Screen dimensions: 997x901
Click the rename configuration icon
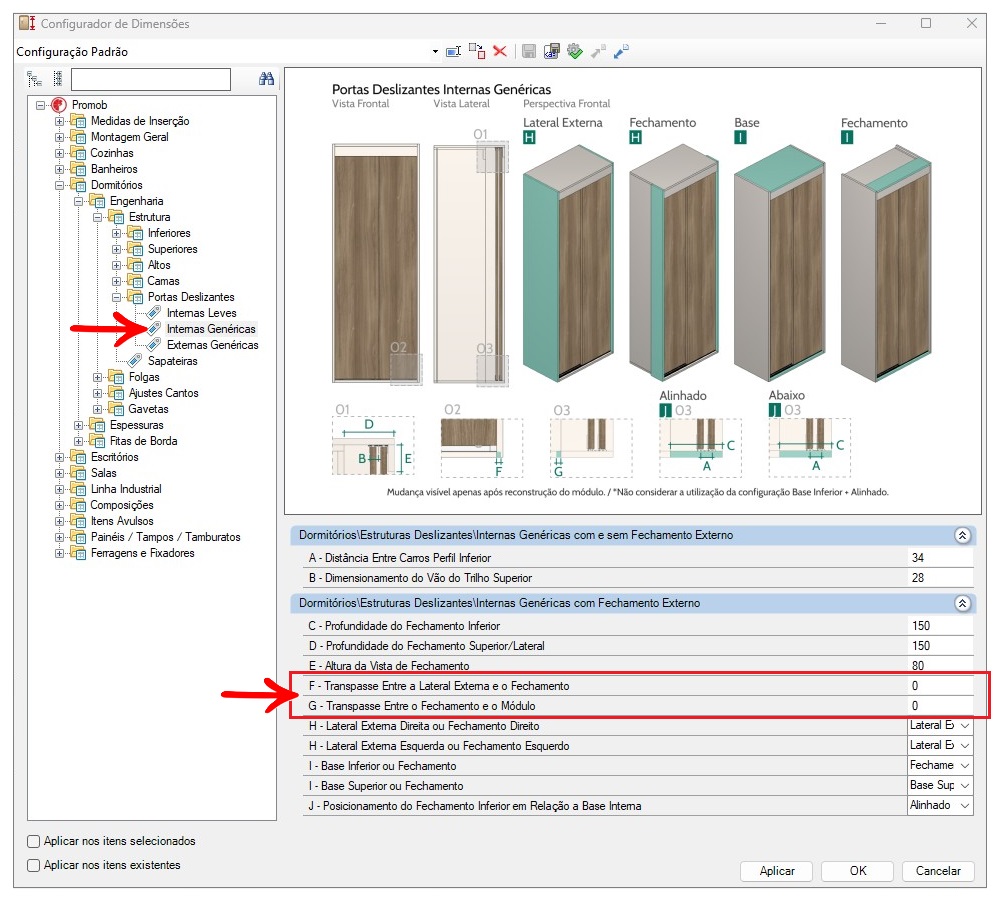[453, 51]
